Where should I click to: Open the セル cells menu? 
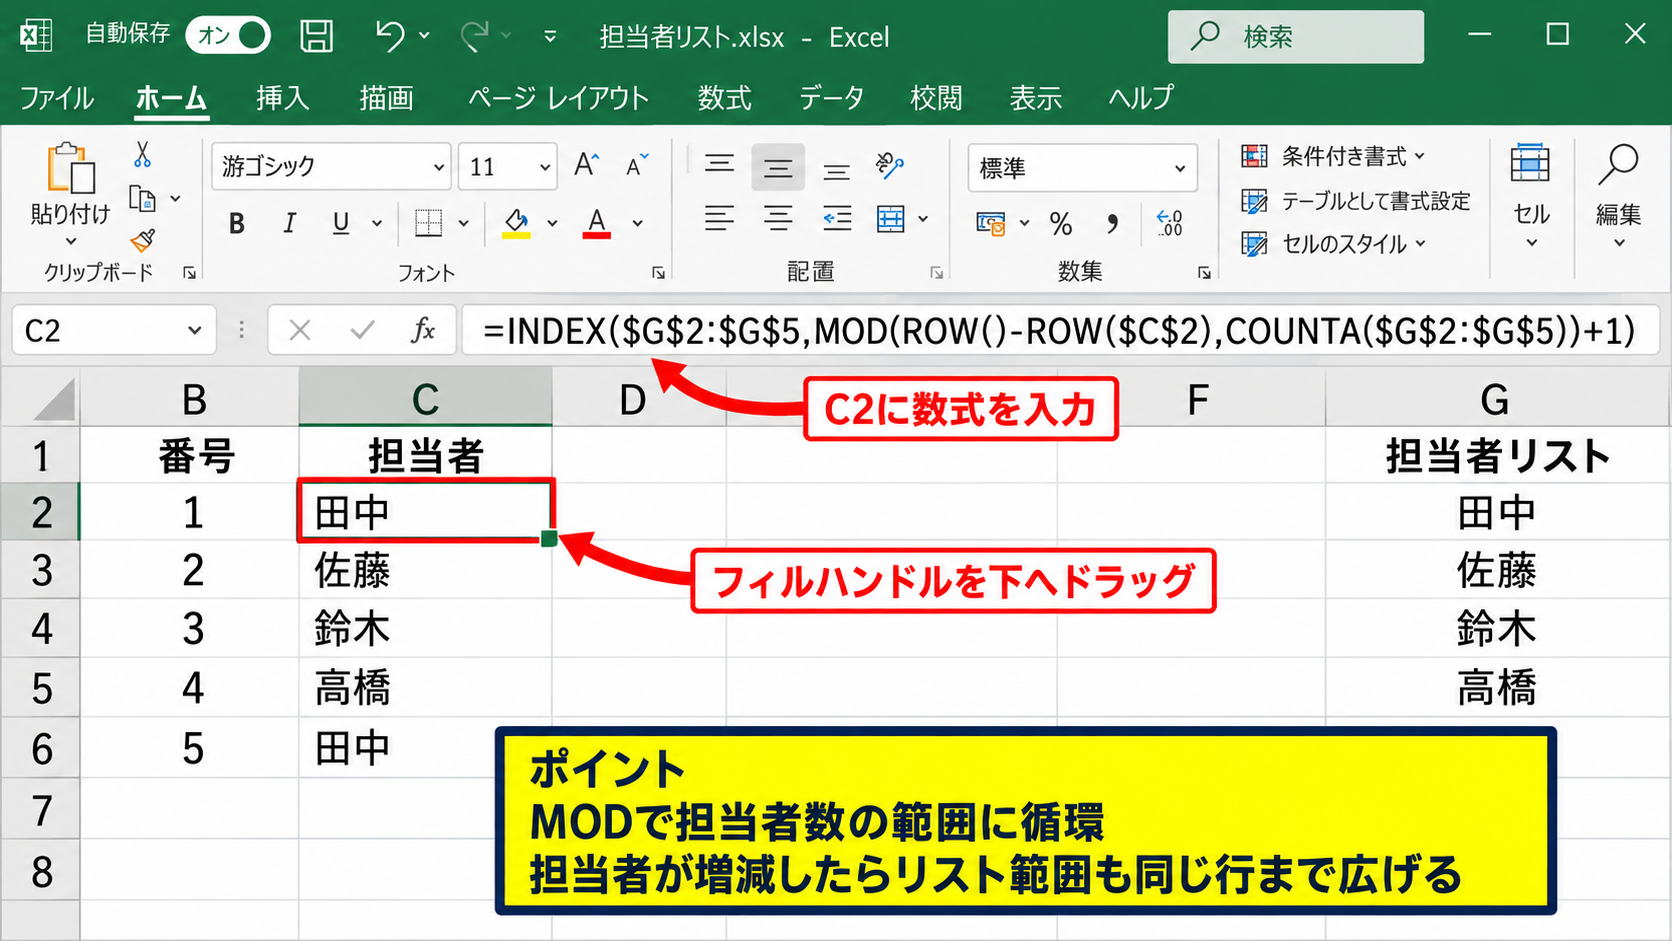click(x=1531, y=195)
